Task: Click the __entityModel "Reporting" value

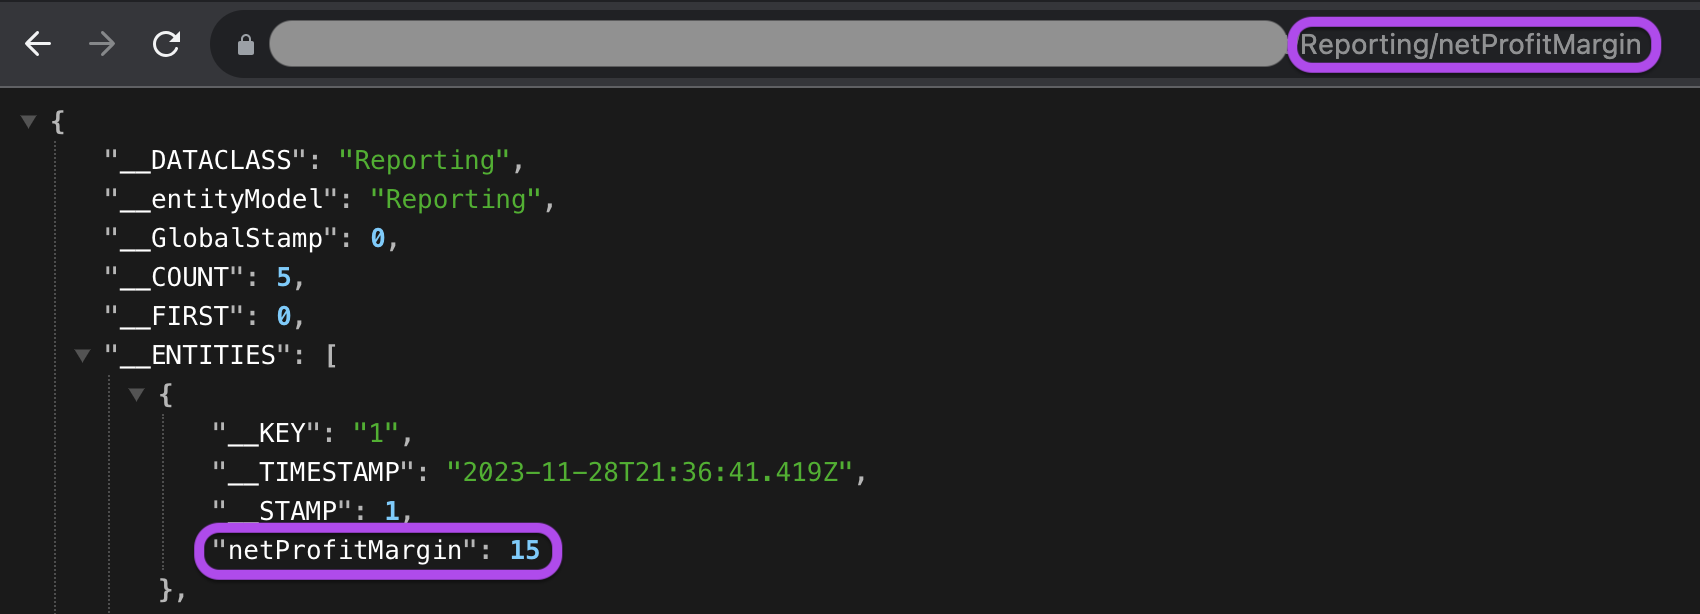Action: point(456,199)
